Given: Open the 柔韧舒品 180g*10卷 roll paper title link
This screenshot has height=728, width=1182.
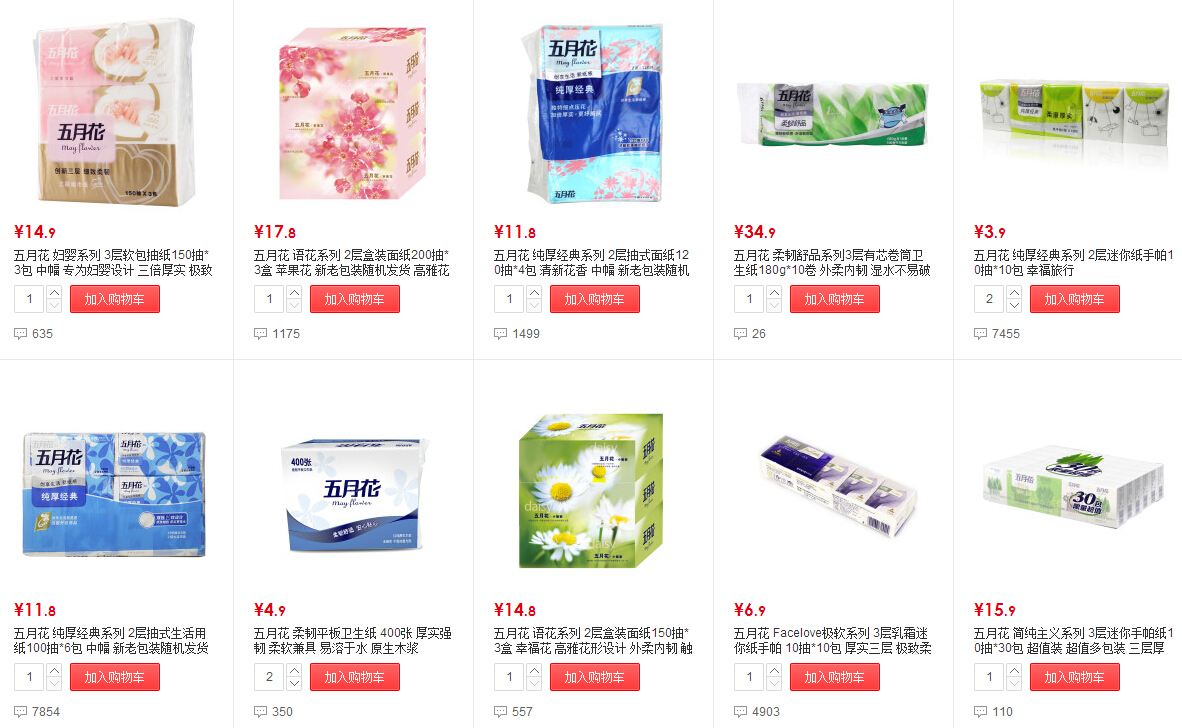Looking at the screenshot, I should coord(831,262).
